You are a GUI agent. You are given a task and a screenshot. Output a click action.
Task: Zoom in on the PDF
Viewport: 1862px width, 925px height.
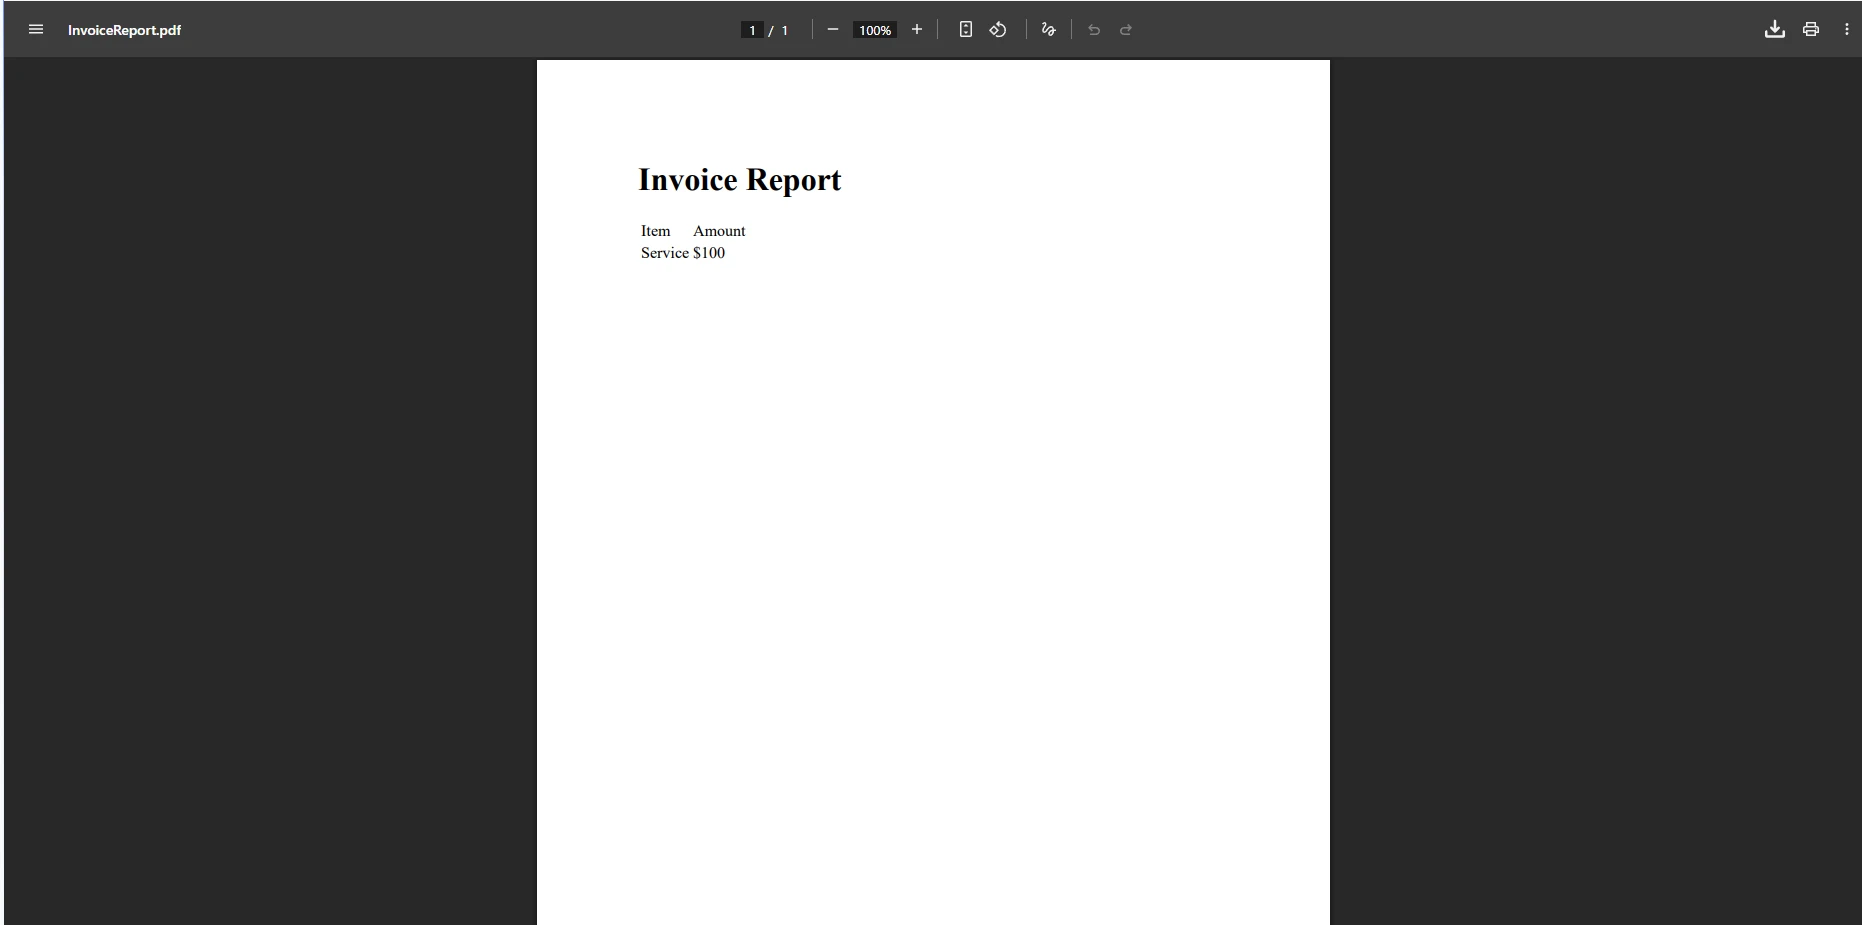tap(916, 29)
